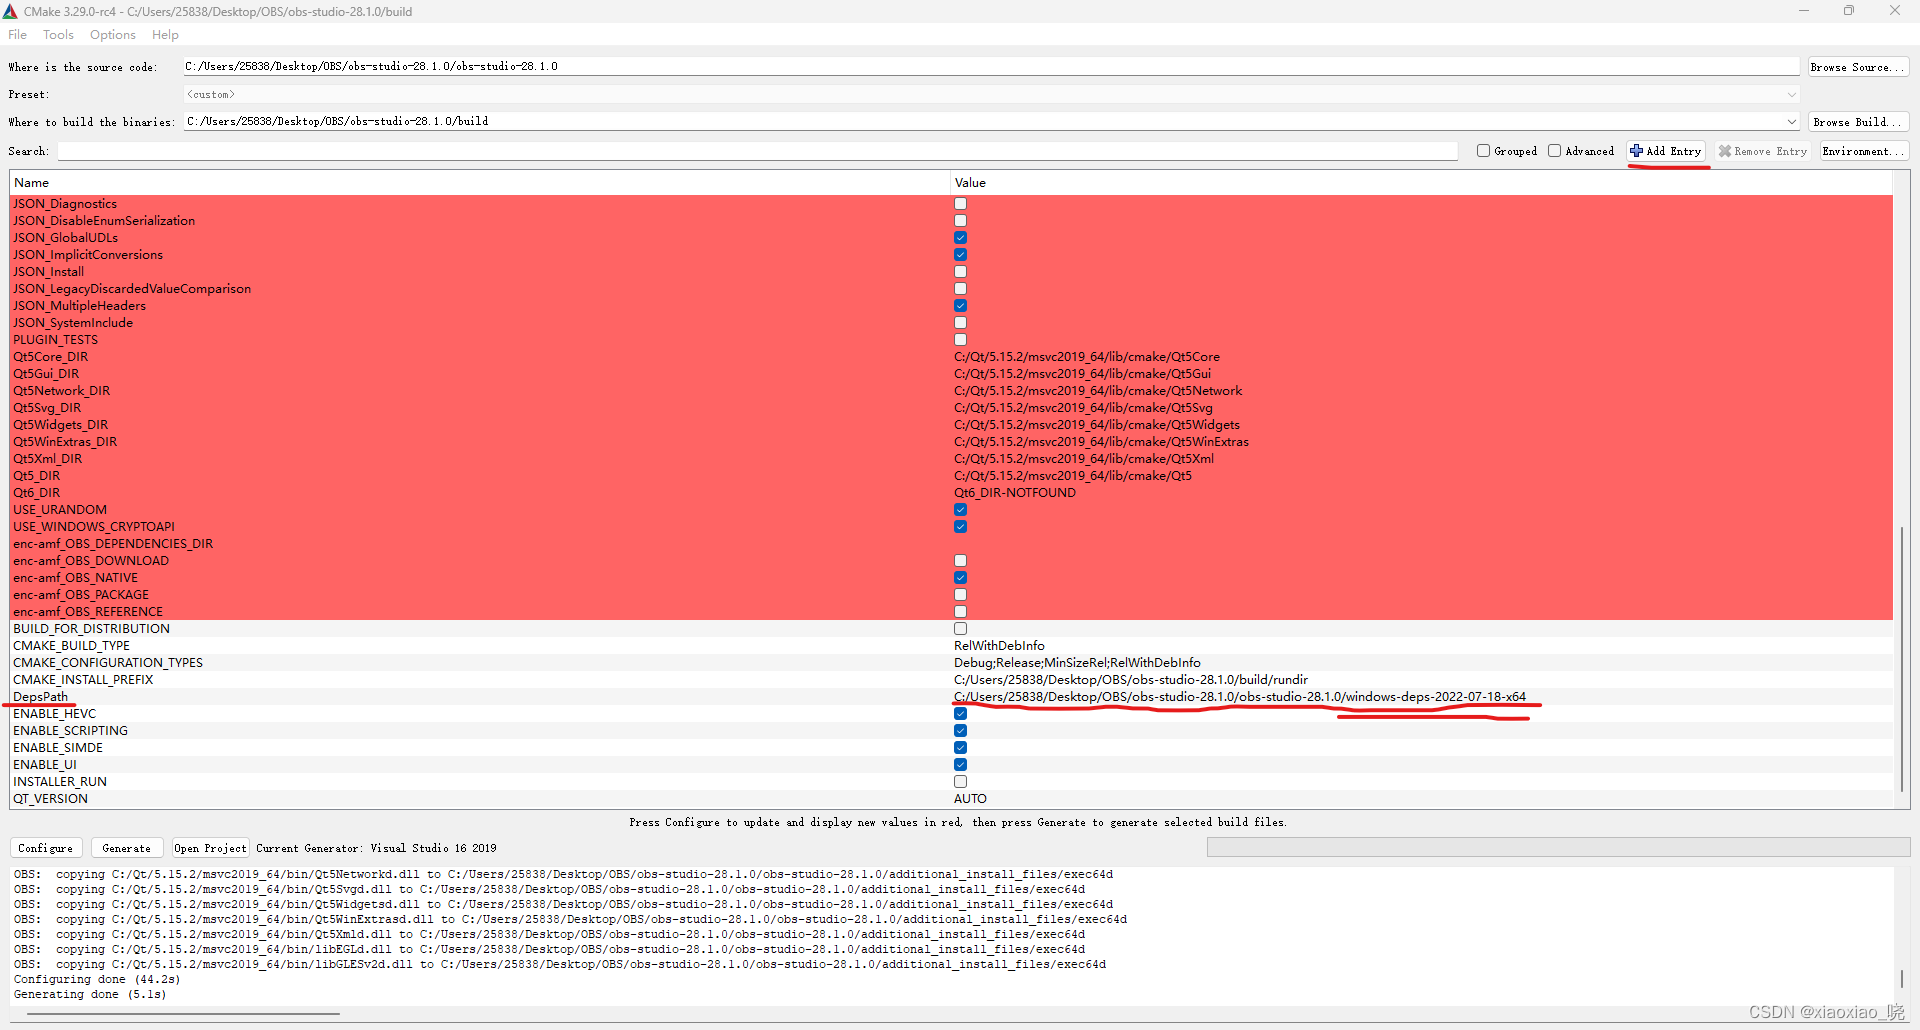1920x1030 pixels.
Task: Click the Browse Source button
Action: (1858, 67)
